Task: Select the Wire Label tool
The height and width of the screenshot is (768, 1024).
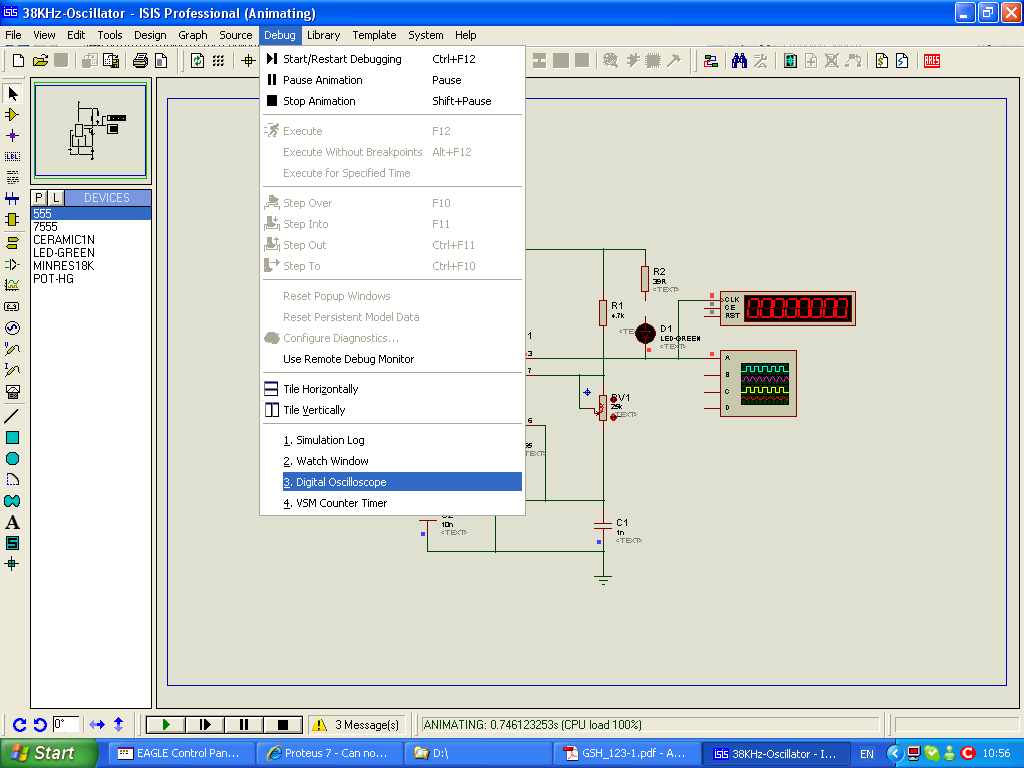Action: pos(12,157)
